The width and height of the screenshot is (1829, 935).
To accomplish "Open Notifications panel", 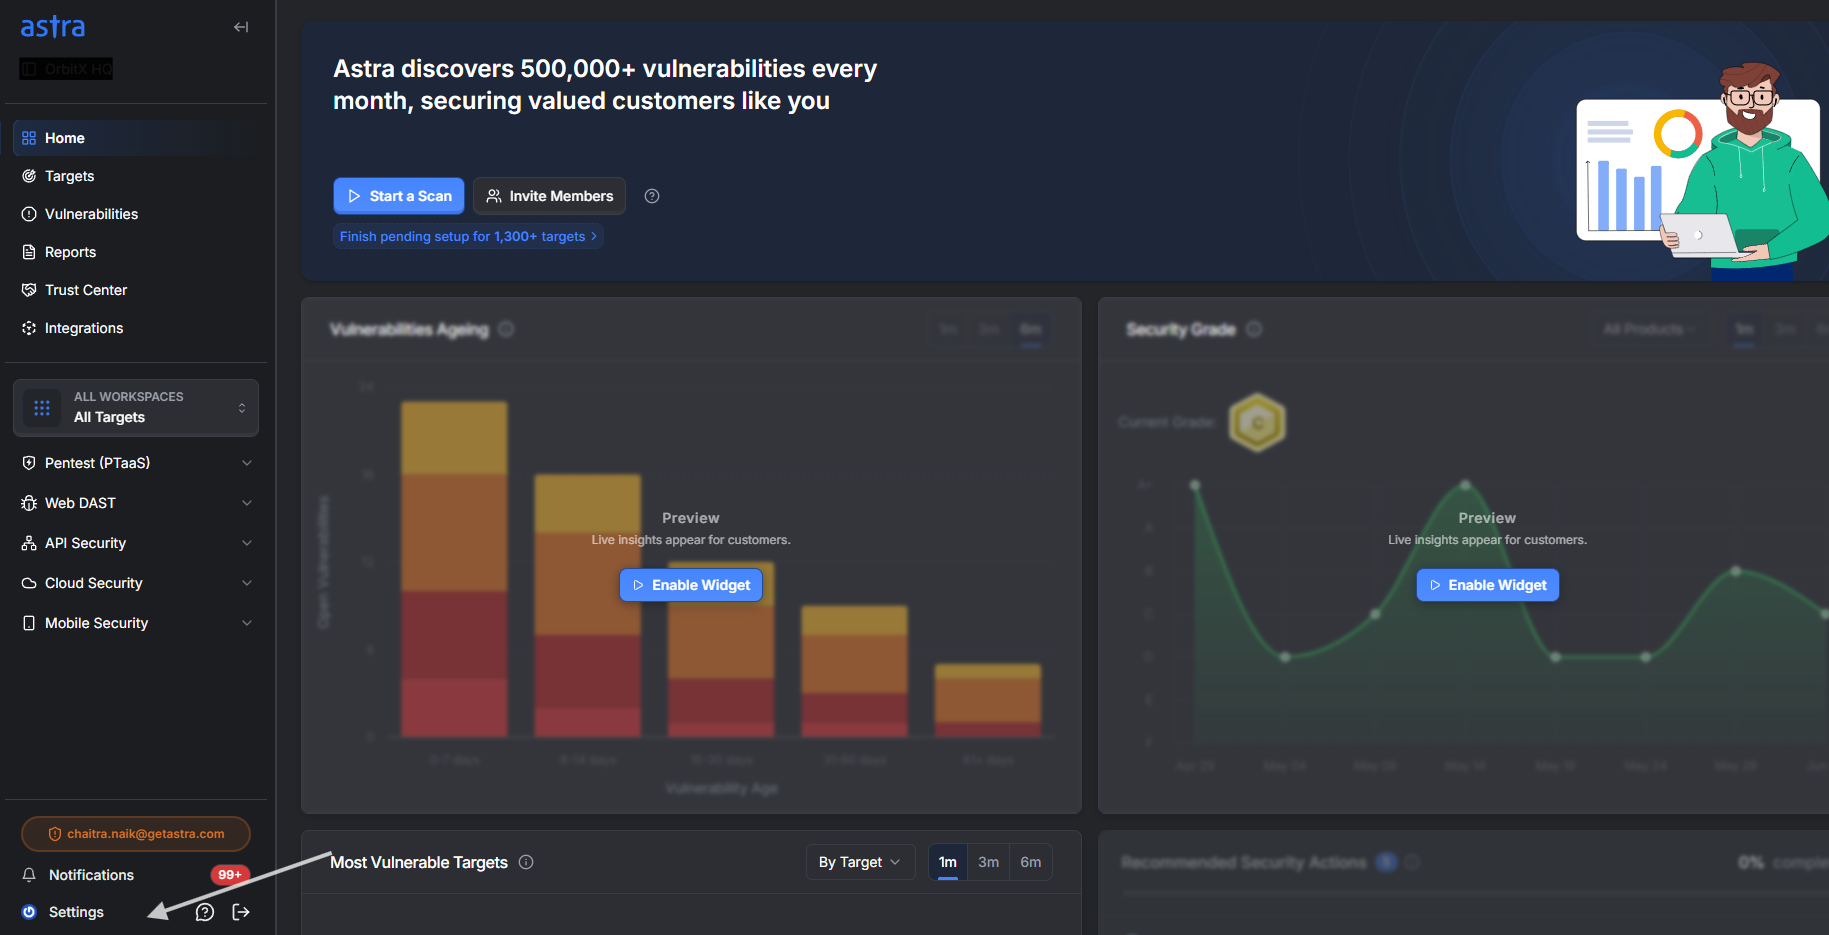I will [x=91, y=875].
